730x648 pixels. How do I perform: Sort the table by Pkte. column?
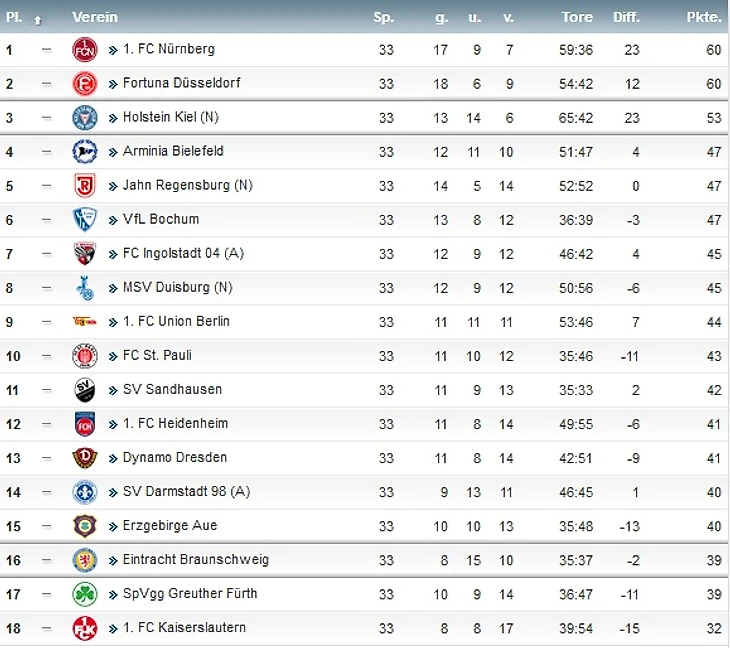pyautogui.click(x=704, y=17)
